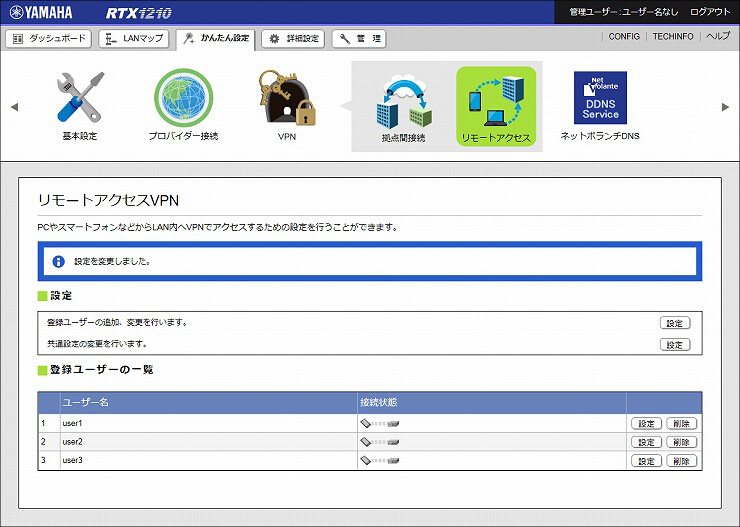Click the blue info icon in the message

(x=59, y=261)
